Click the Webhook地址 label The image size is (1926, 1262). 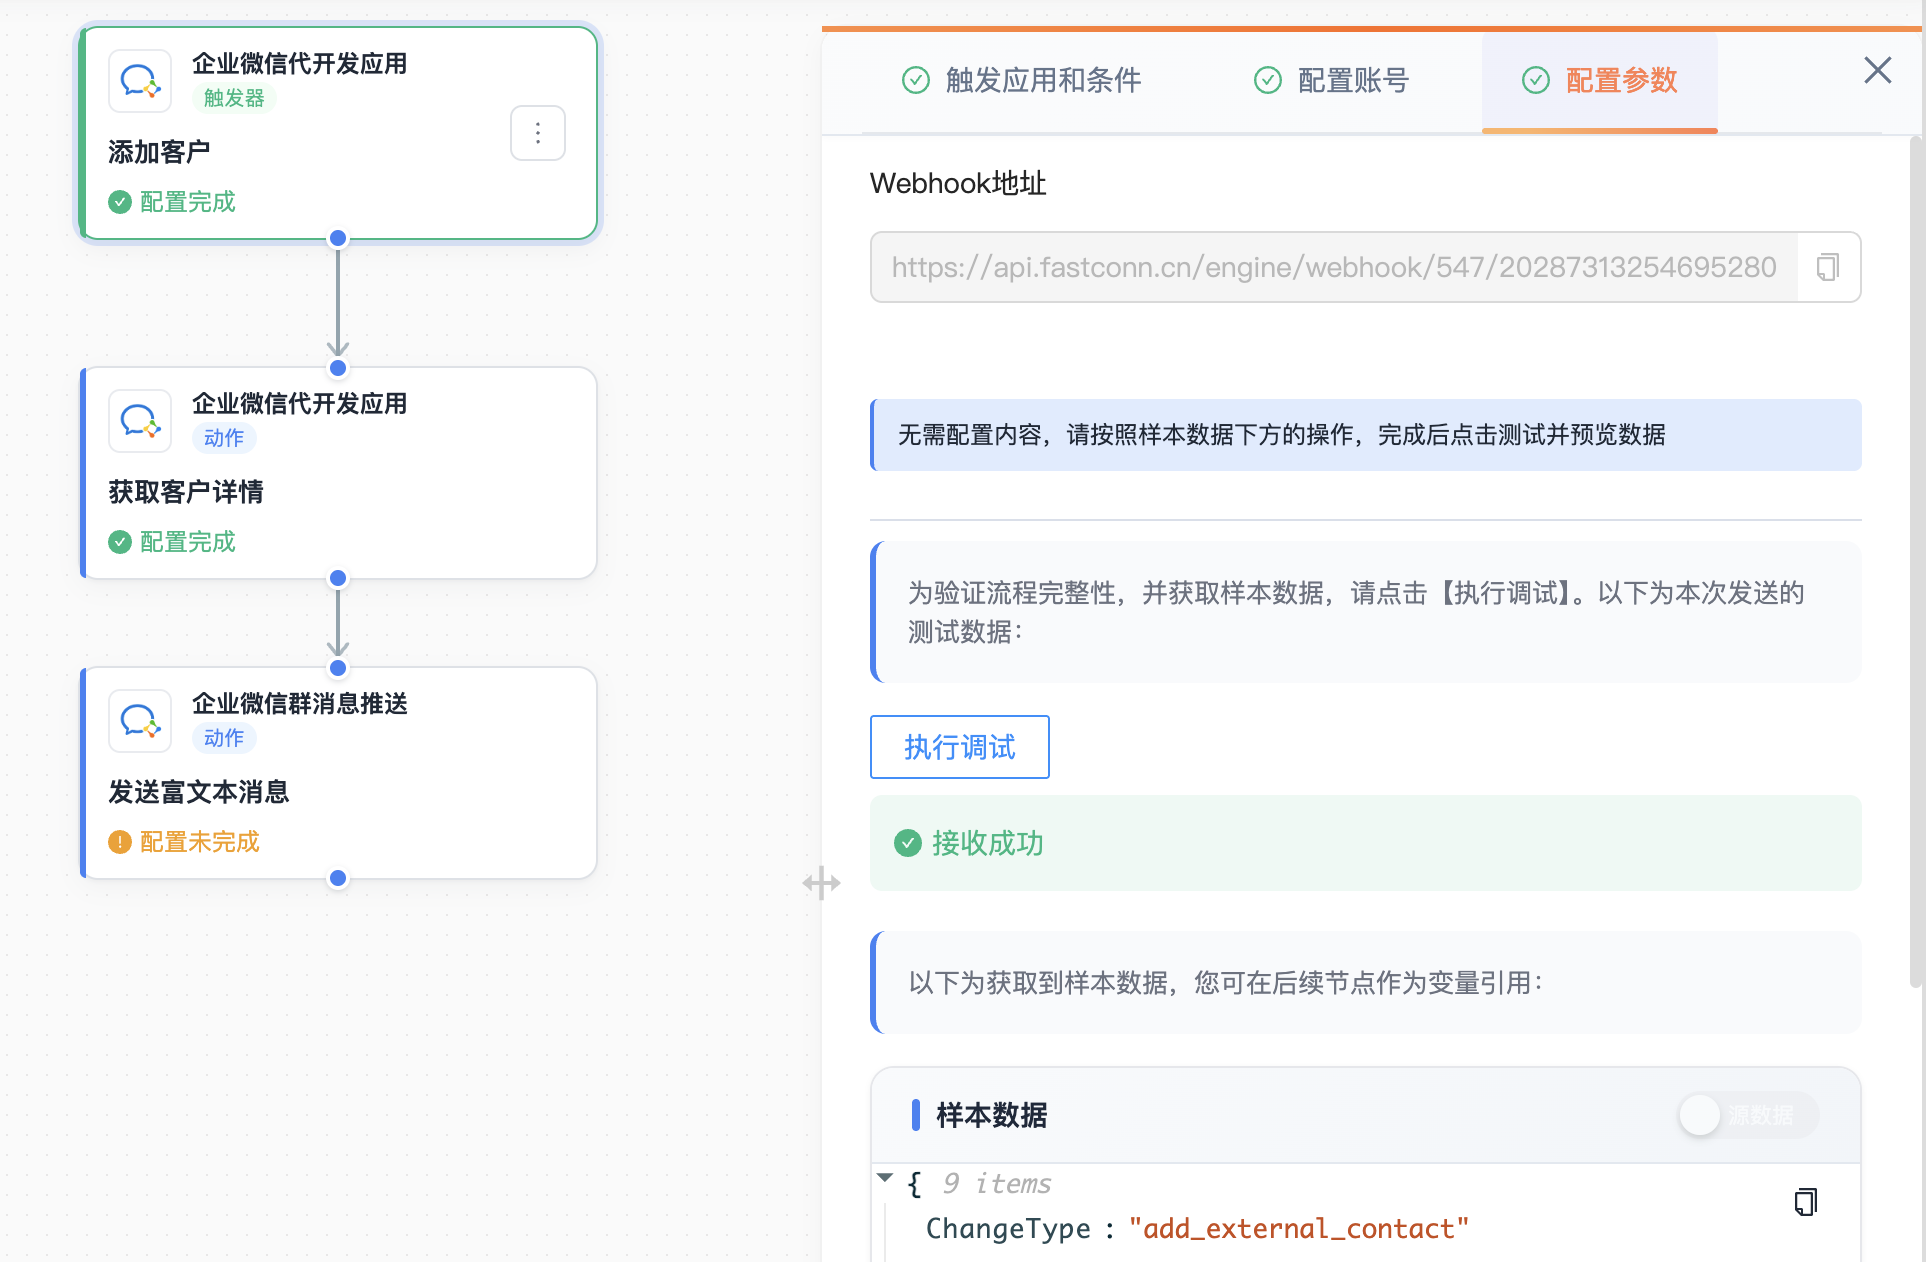pos(958,184)
